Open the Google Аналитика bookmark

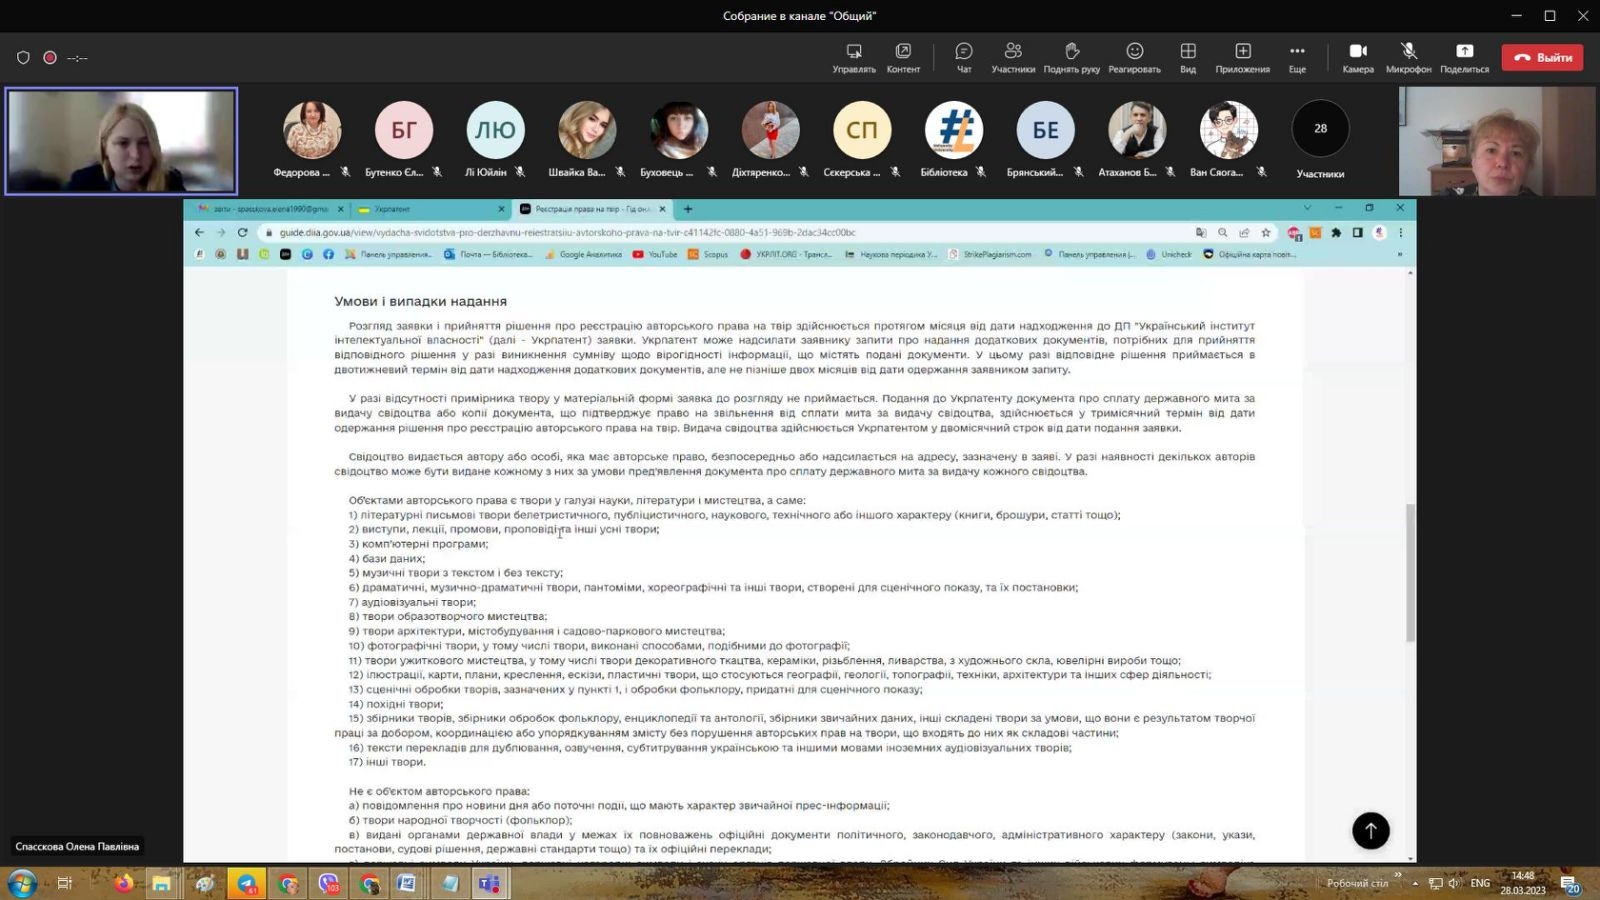(x=584, y=254)
